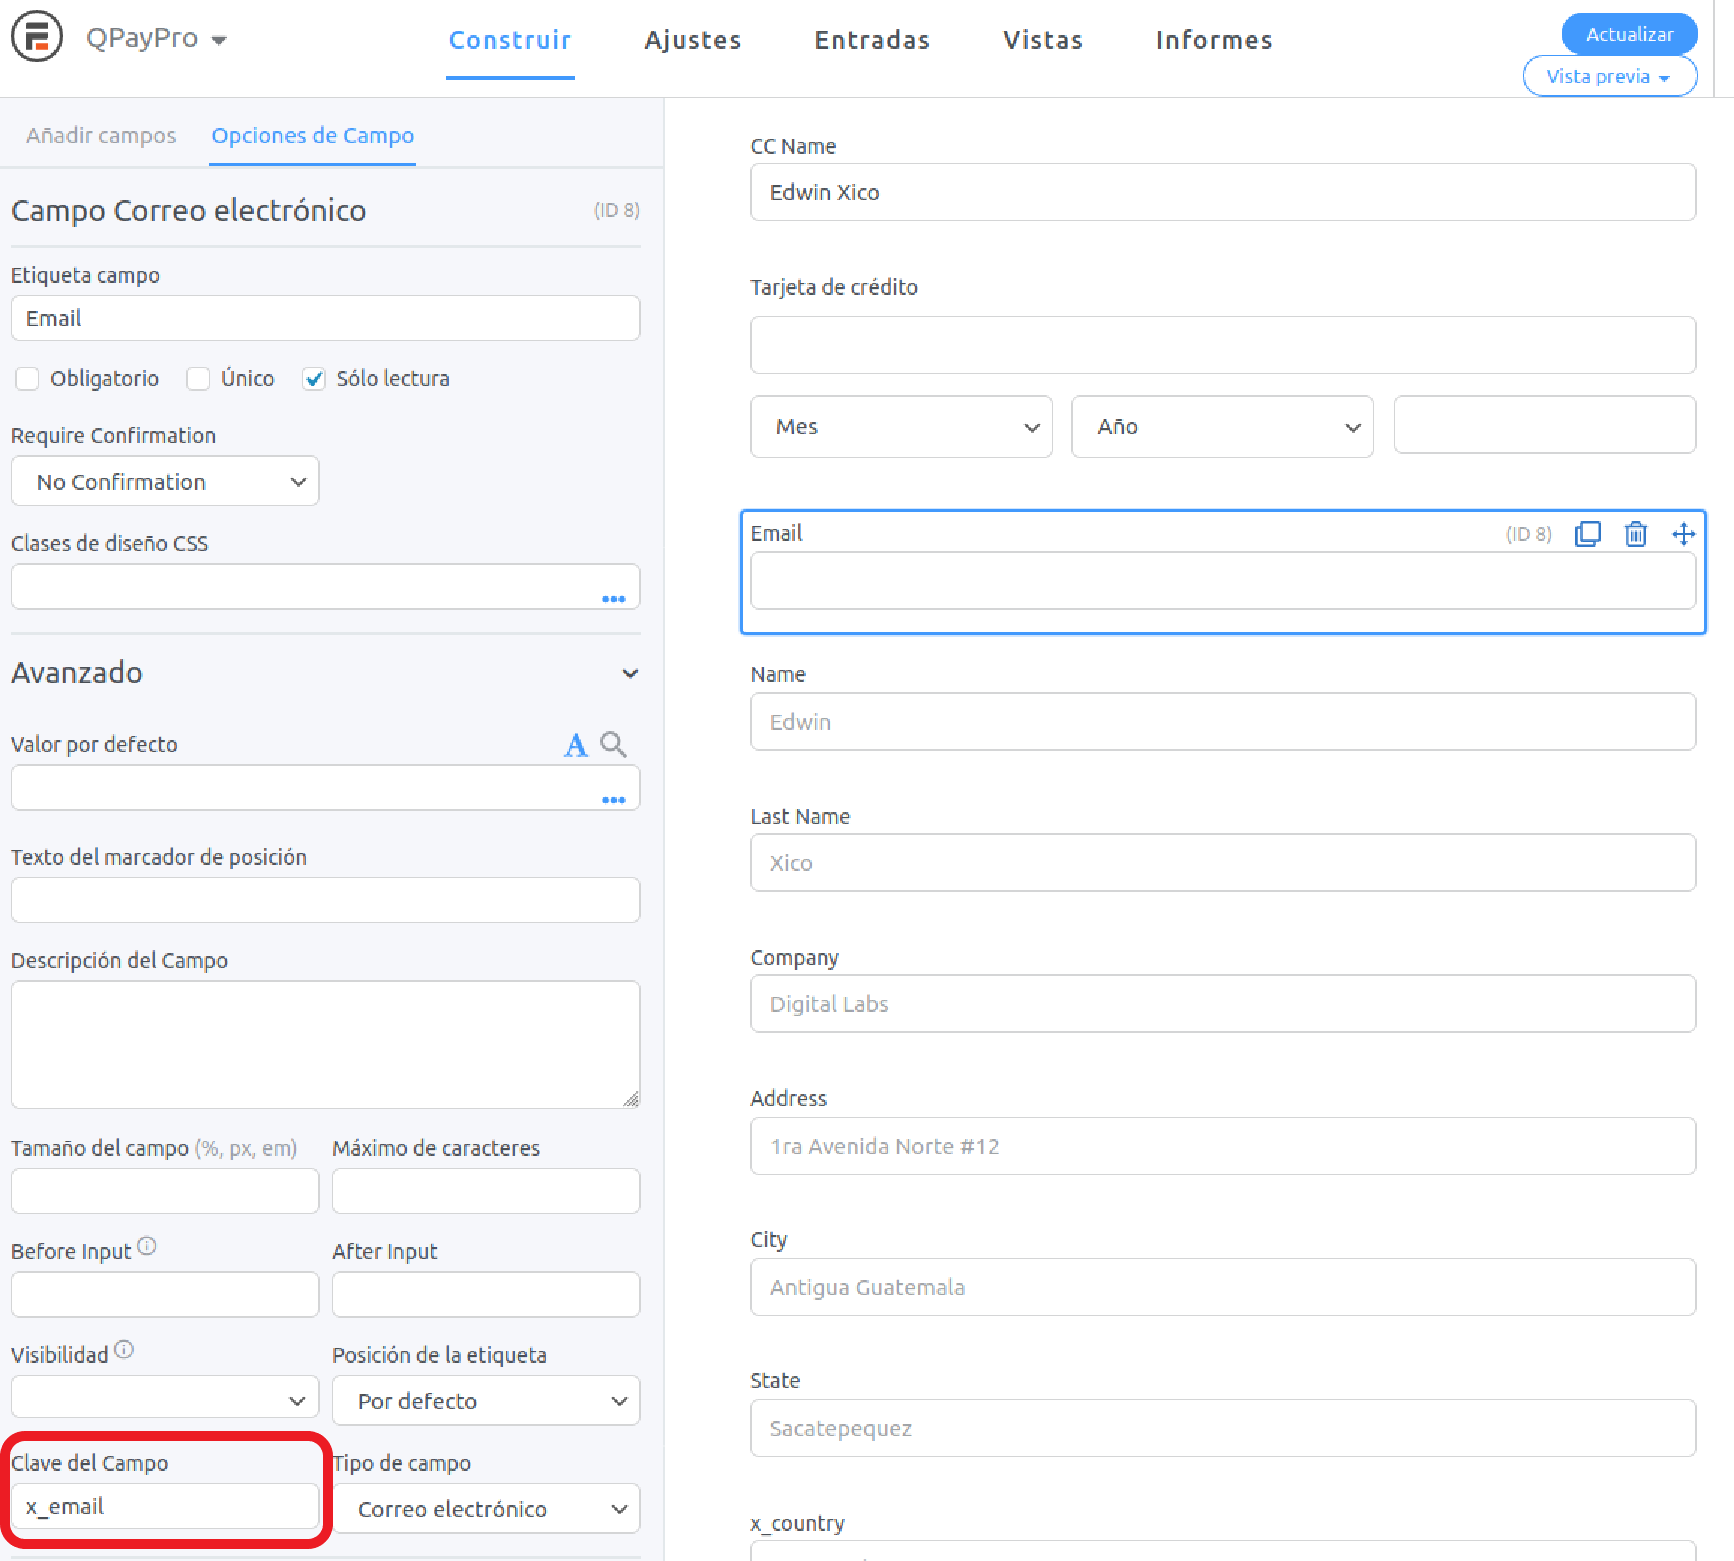Viewport: 1734px width, 1561px height.
Task: Click the Visibilidad info tooltip icon
Action: 124,1350
